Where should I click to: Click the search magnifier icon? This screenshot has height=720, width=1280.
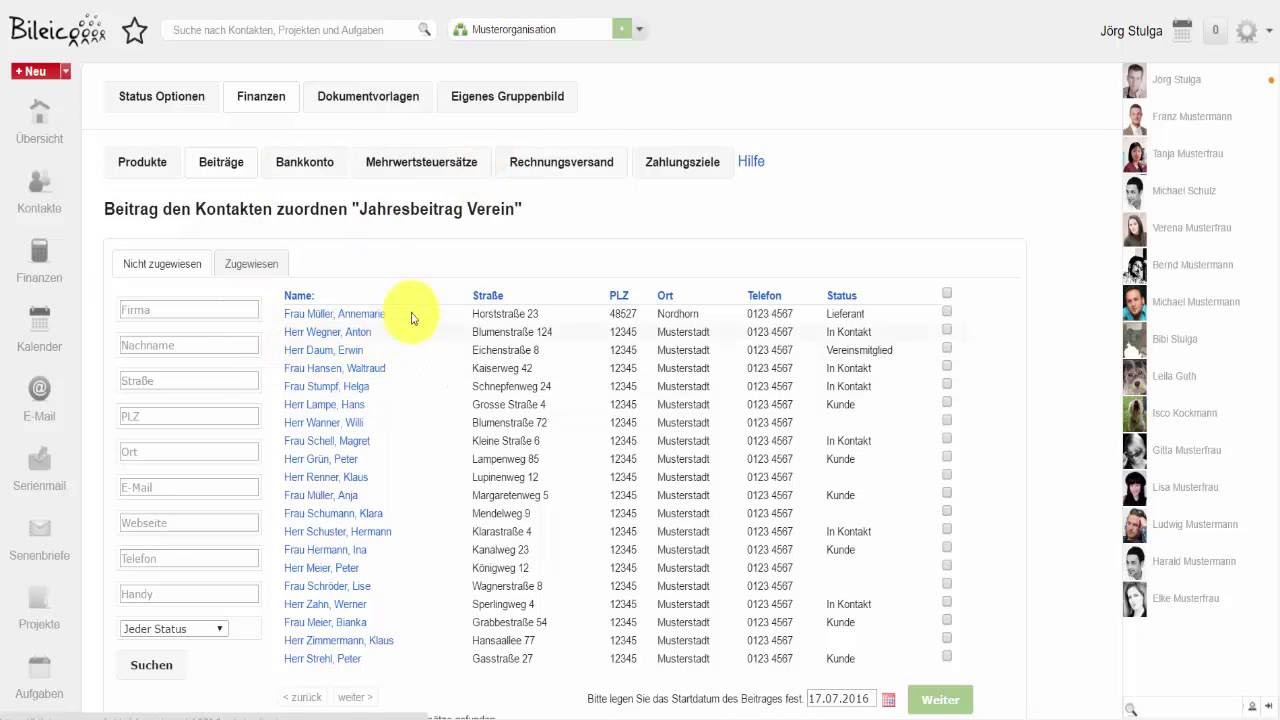(425, 30)
